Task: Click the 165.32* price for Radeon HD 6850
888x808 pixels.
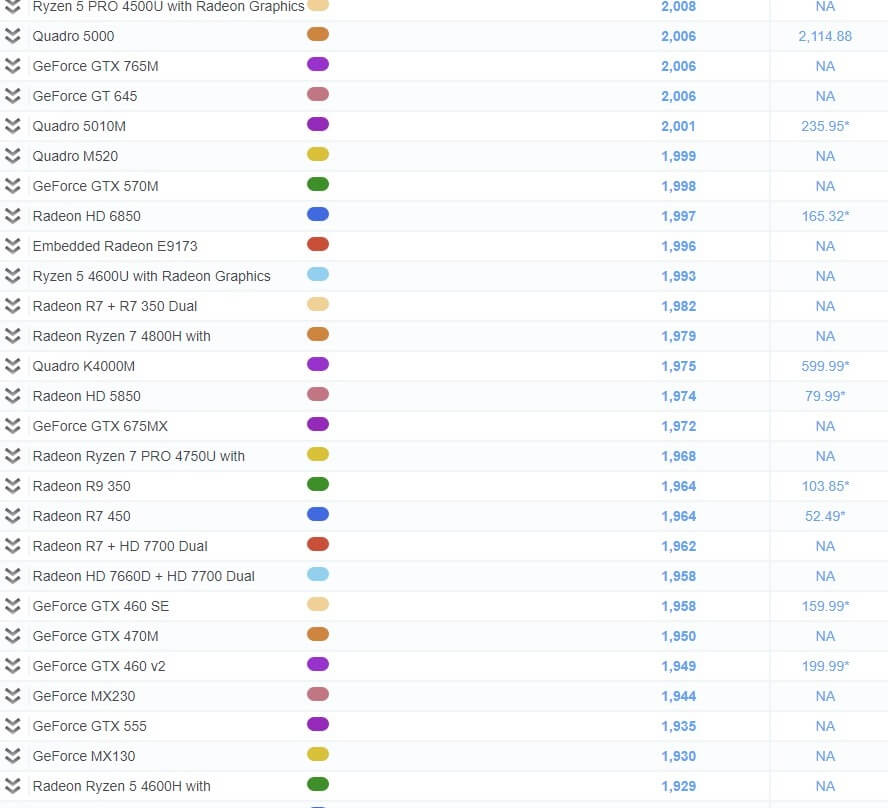Action: pos(825,216)
